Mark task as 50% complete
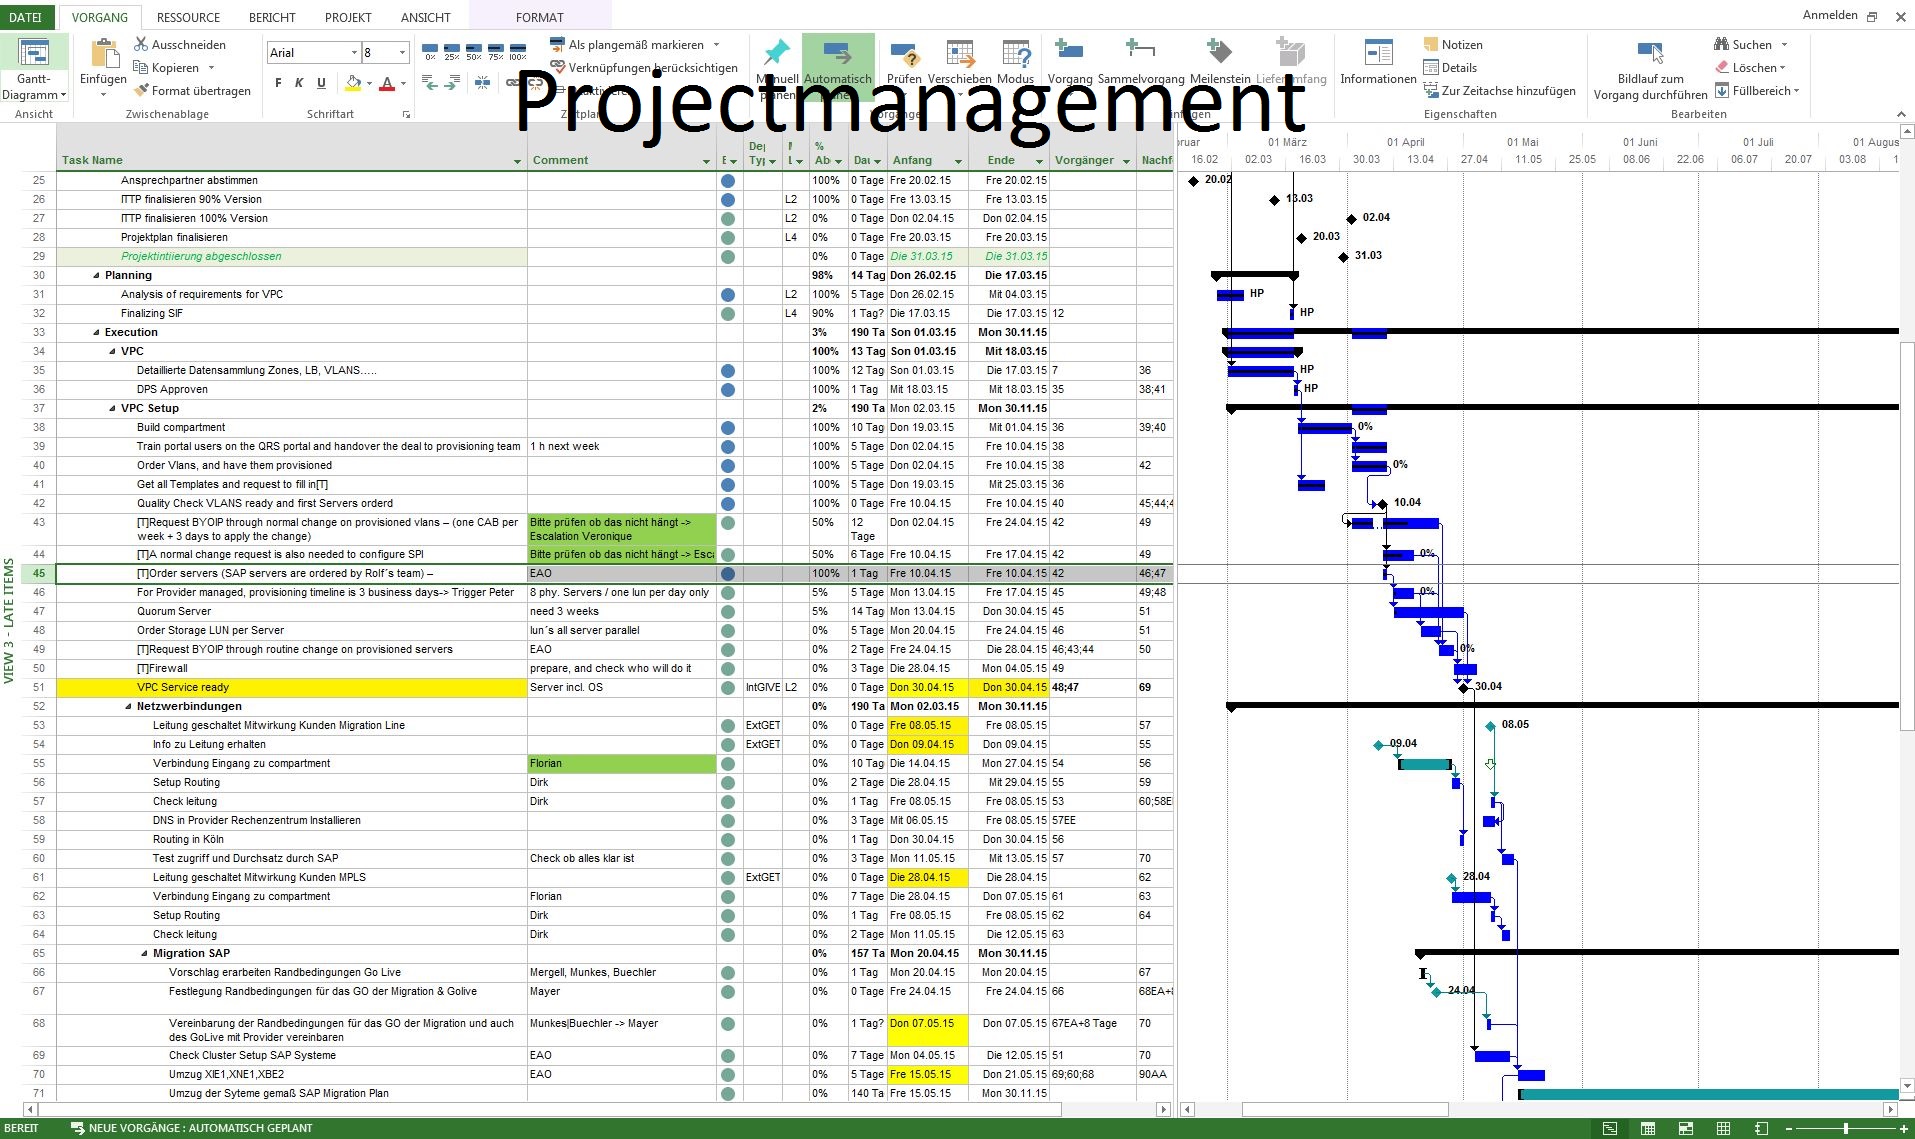 (x=473, y=51)
